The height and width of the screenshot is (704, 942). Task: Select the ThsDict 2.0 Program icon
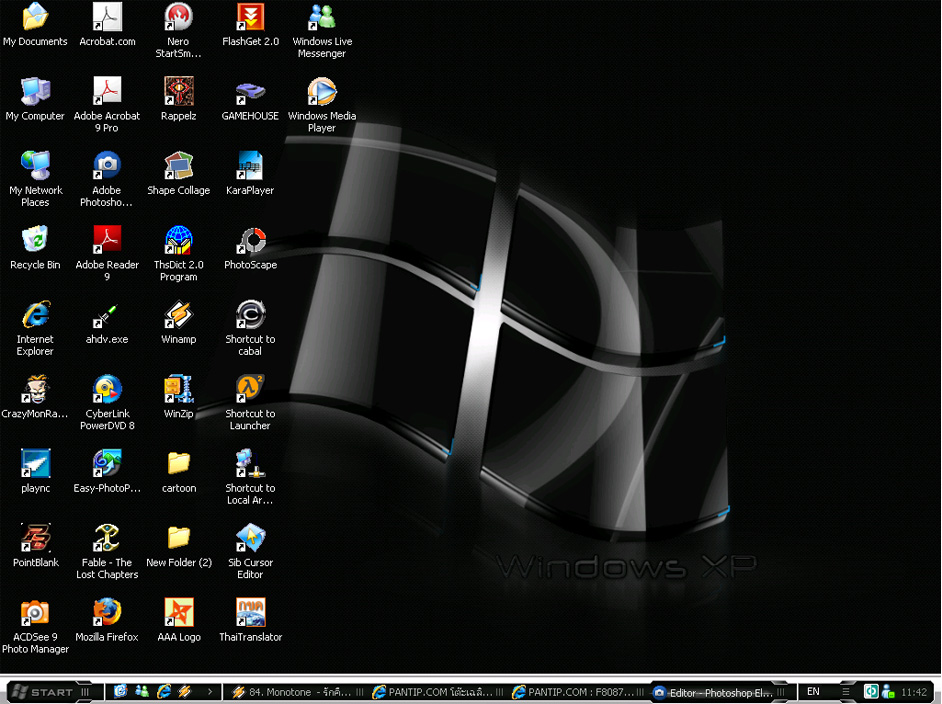tap(178, 253)
